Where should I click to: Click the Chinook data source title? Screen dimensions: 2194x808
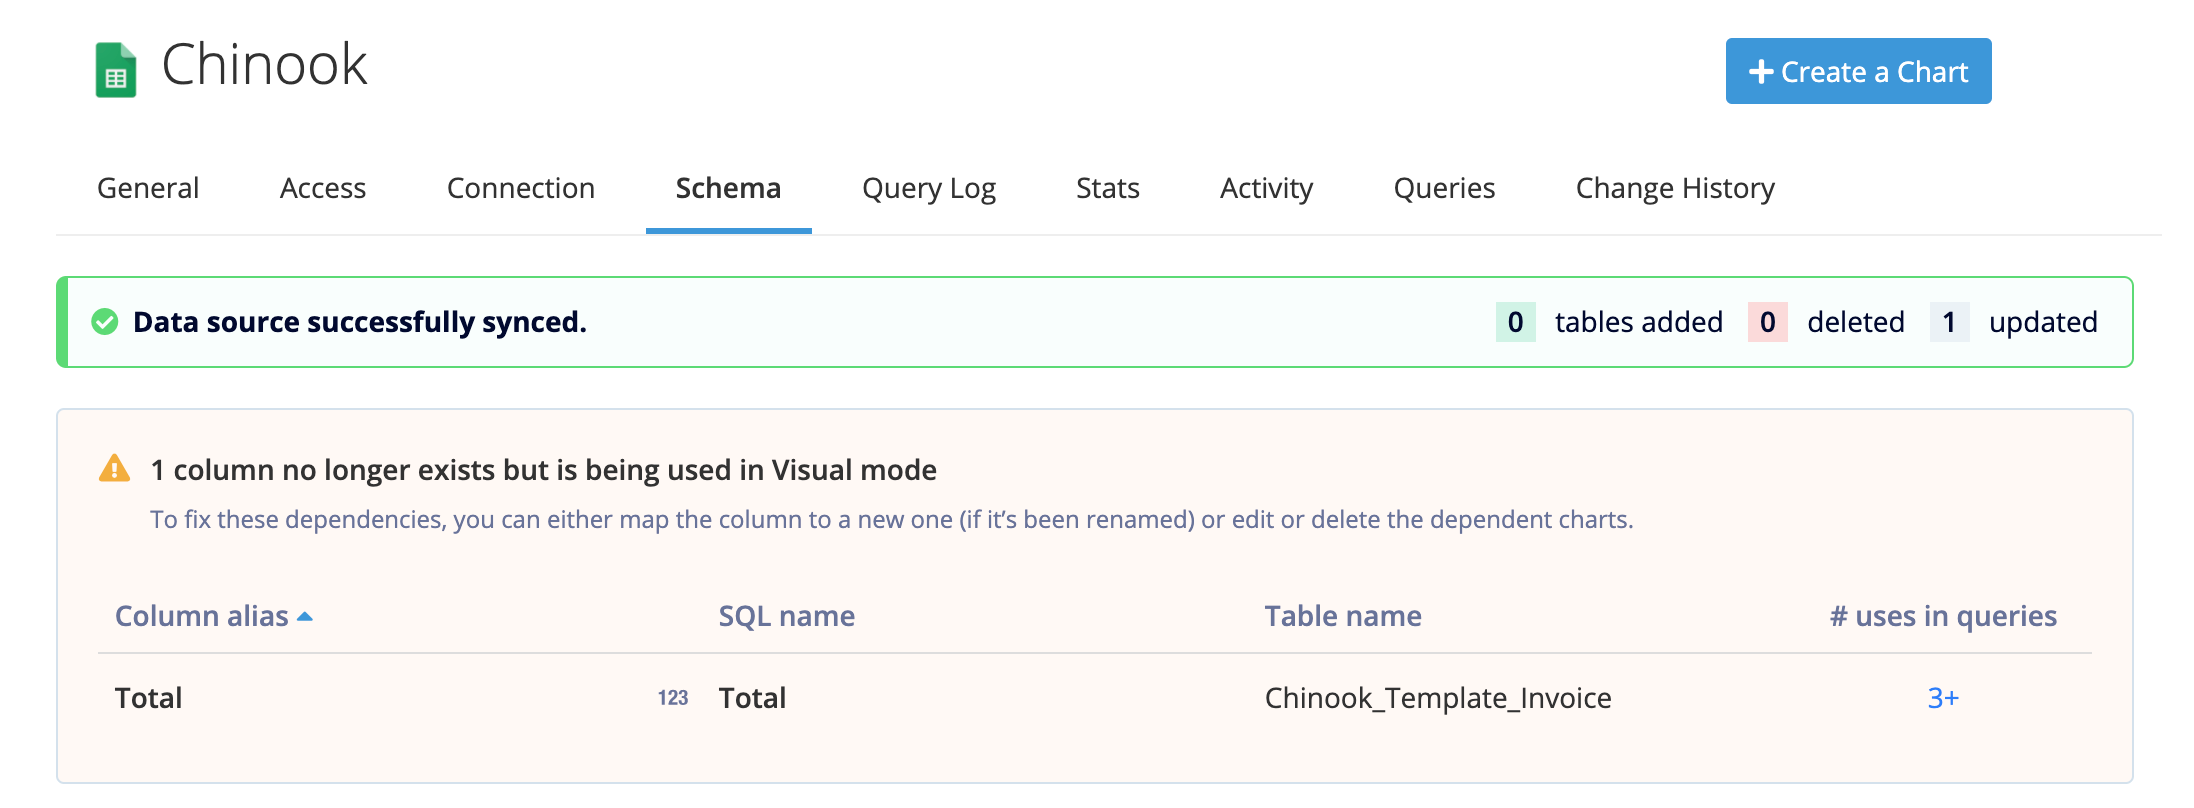click(x=265, y=65)
